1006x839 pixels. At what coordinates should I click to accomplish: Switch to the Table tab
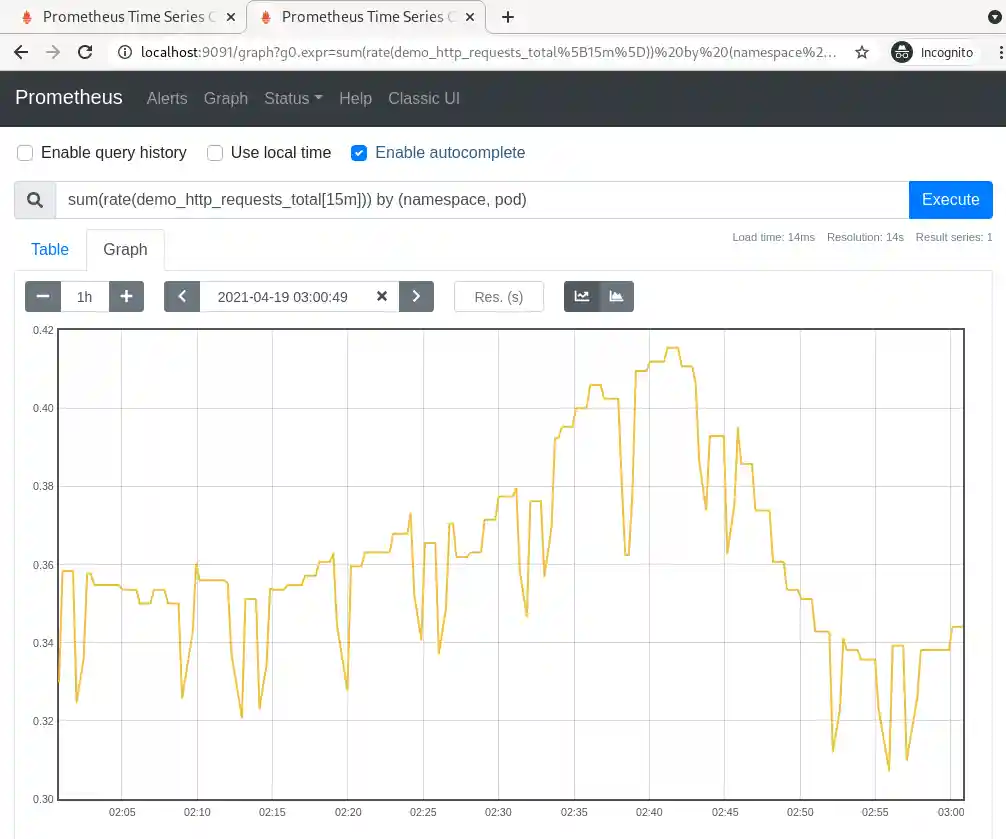tap(50, 249)
